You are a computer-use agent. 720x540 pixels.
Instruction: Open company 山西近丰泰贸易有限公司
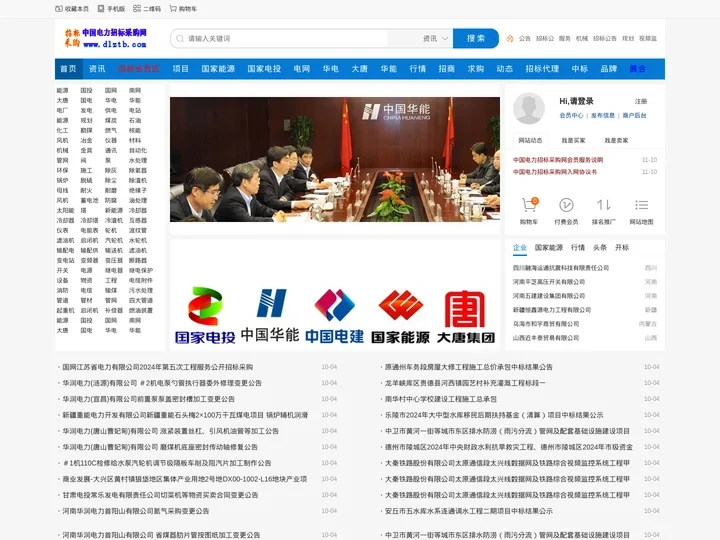click(546, 338)
